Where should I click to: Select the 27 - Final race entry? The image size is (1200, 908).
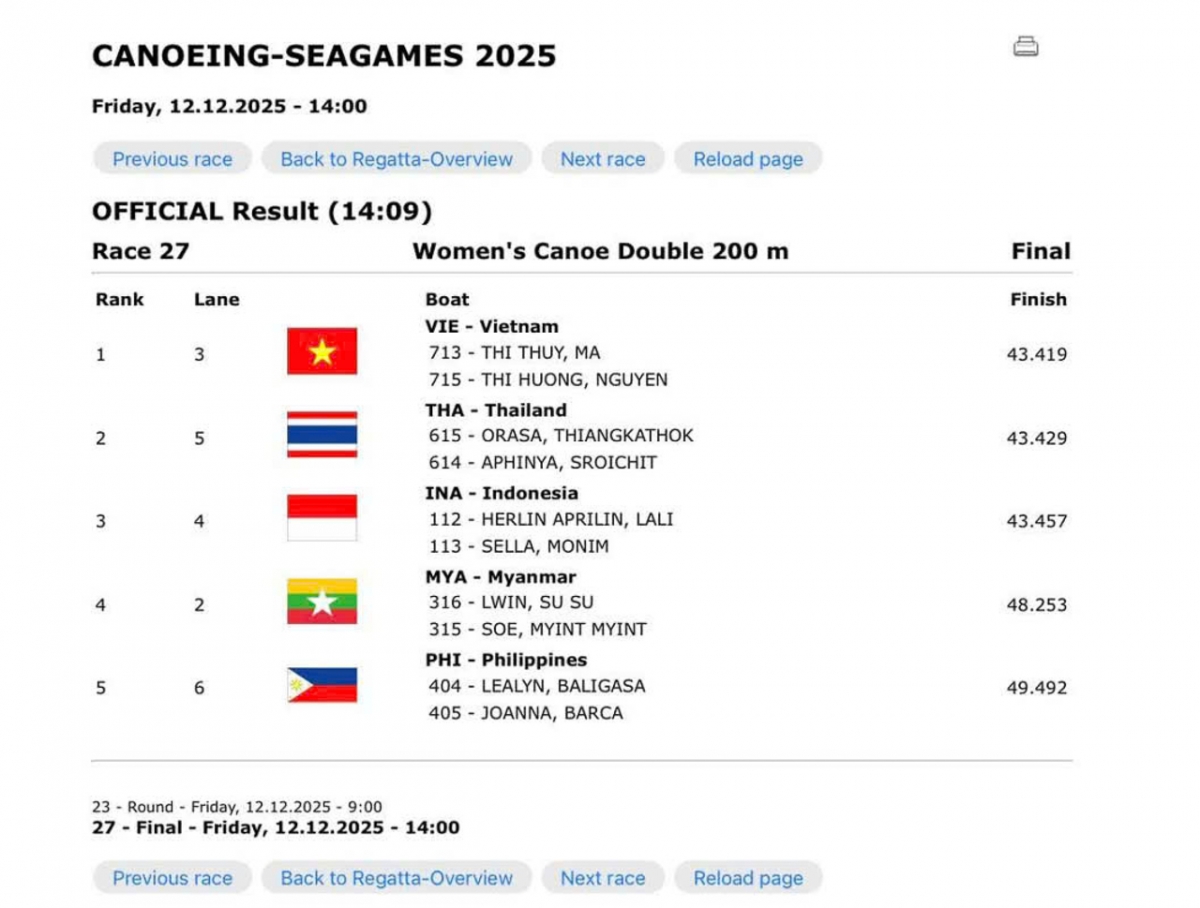point(275,828)
